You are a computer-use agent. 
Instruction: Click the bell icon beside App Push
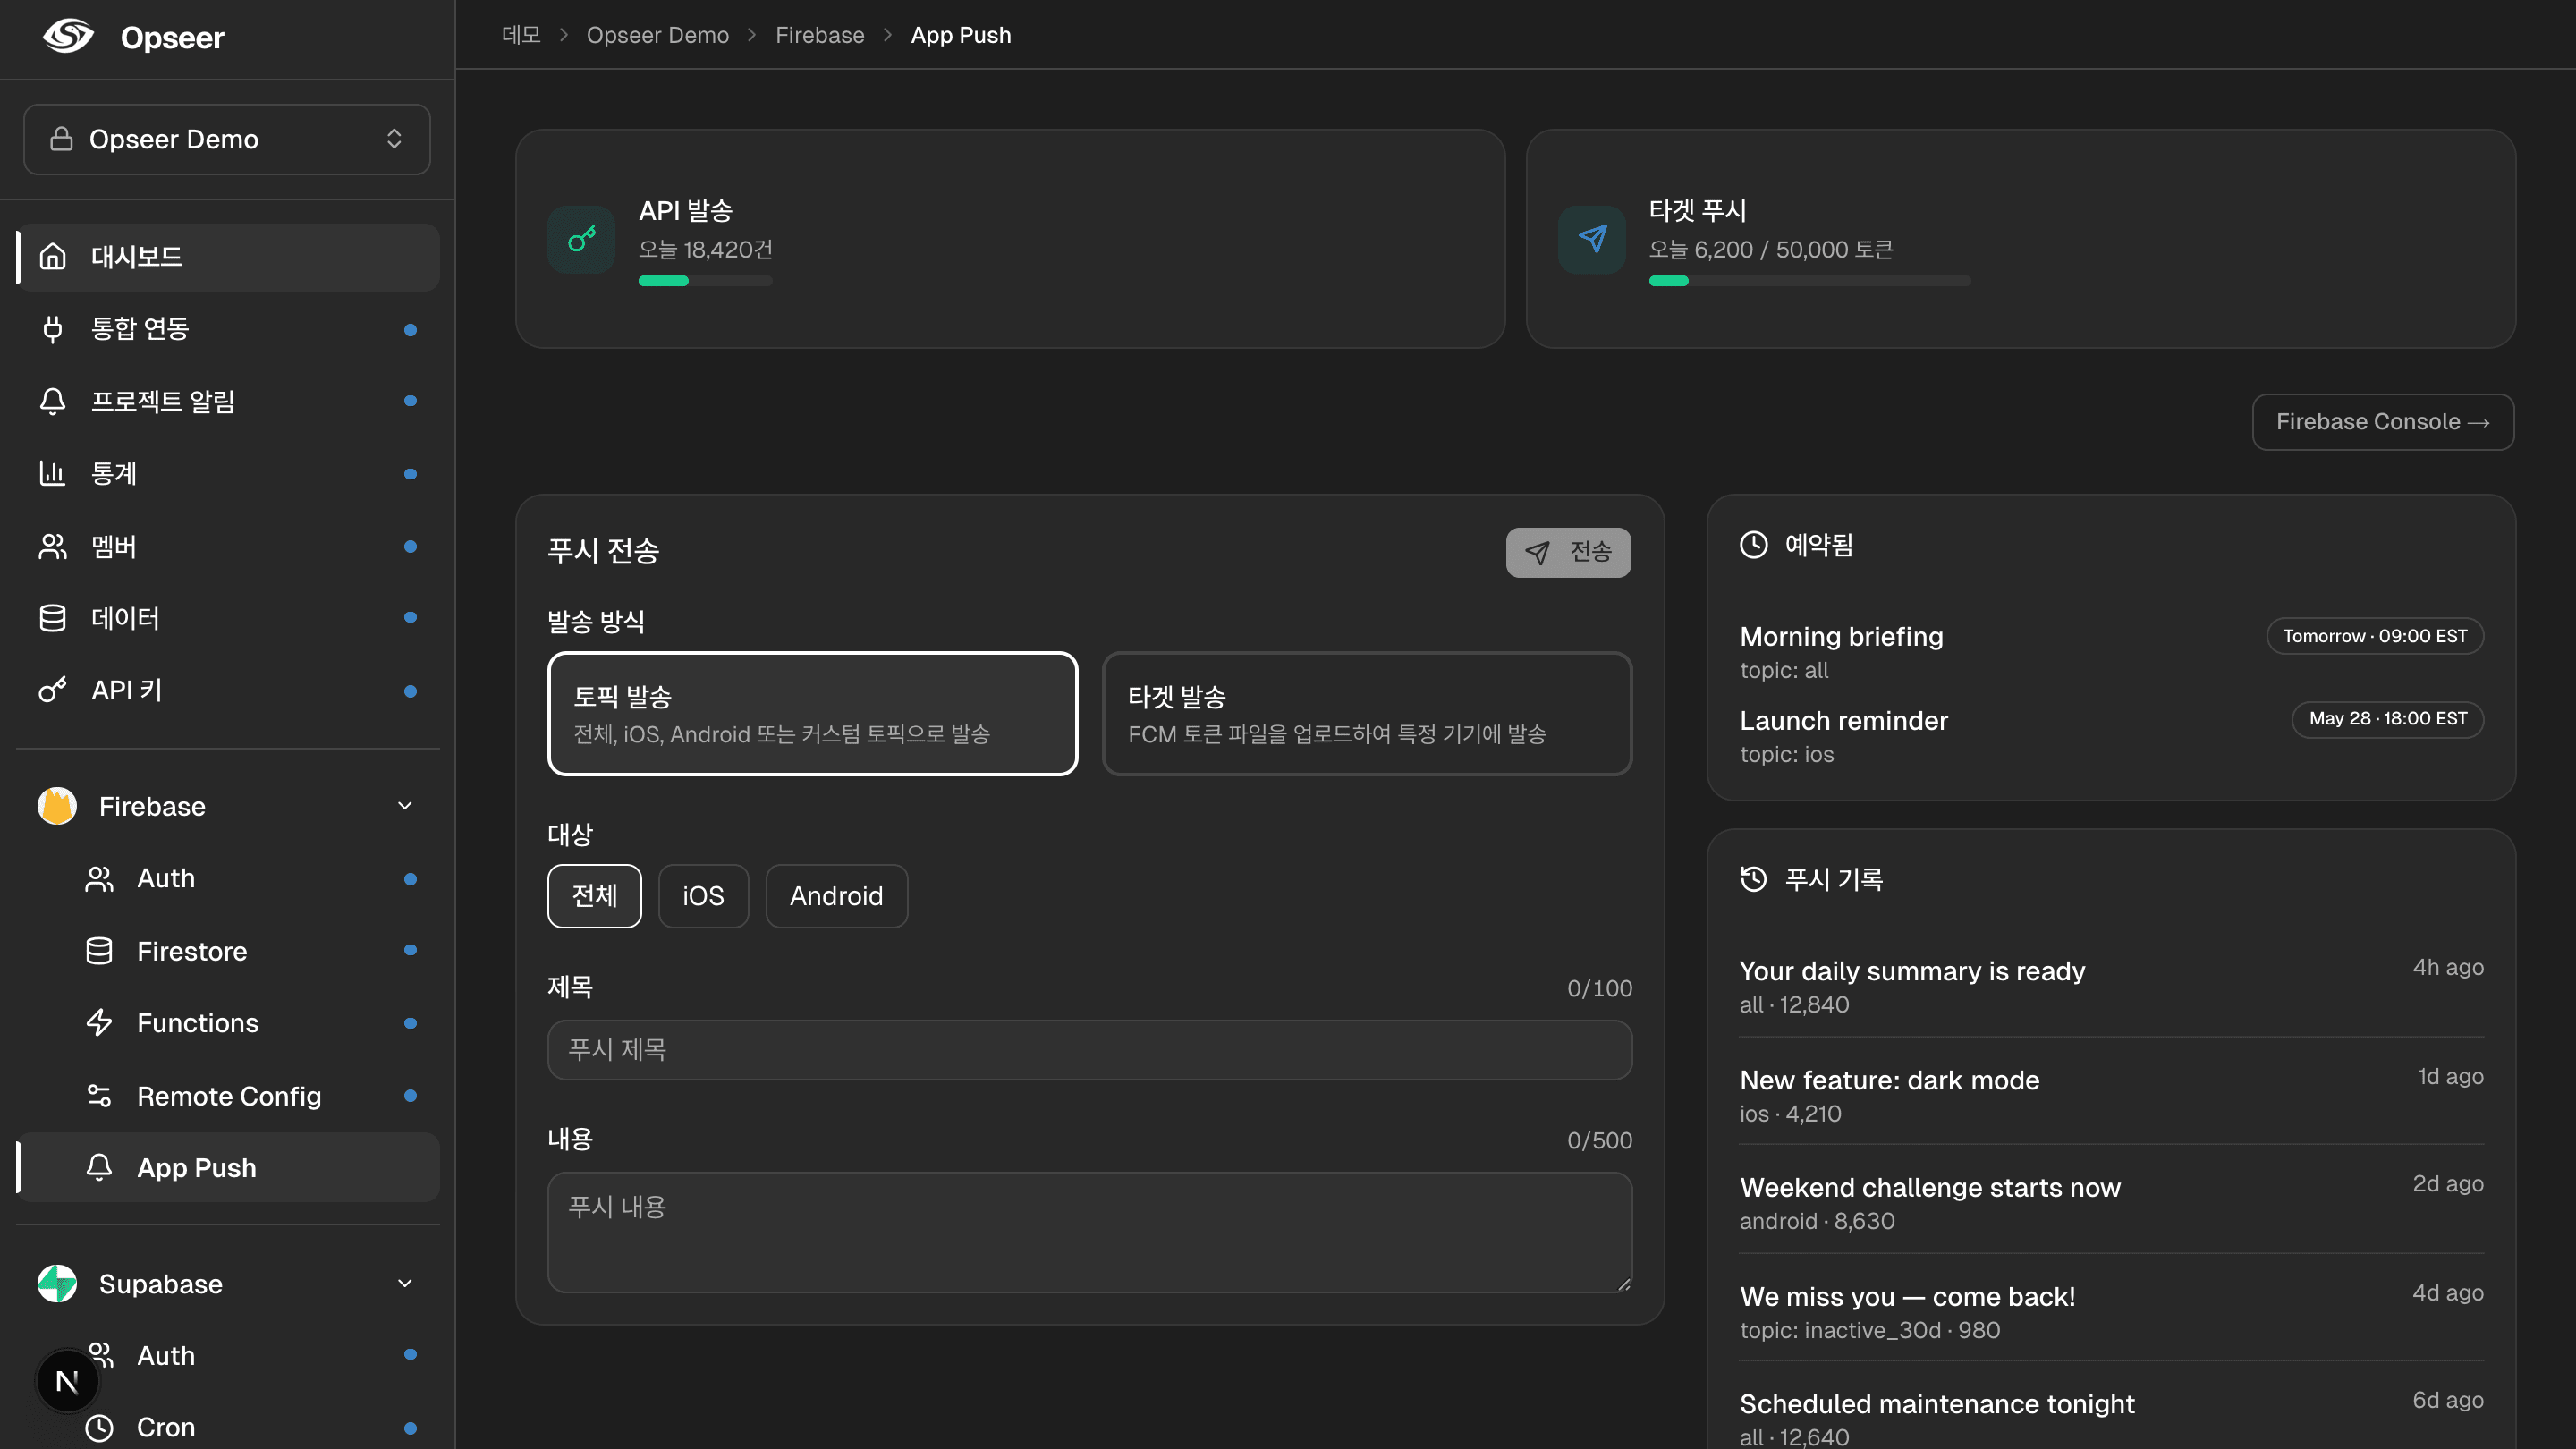[99, 1168]
